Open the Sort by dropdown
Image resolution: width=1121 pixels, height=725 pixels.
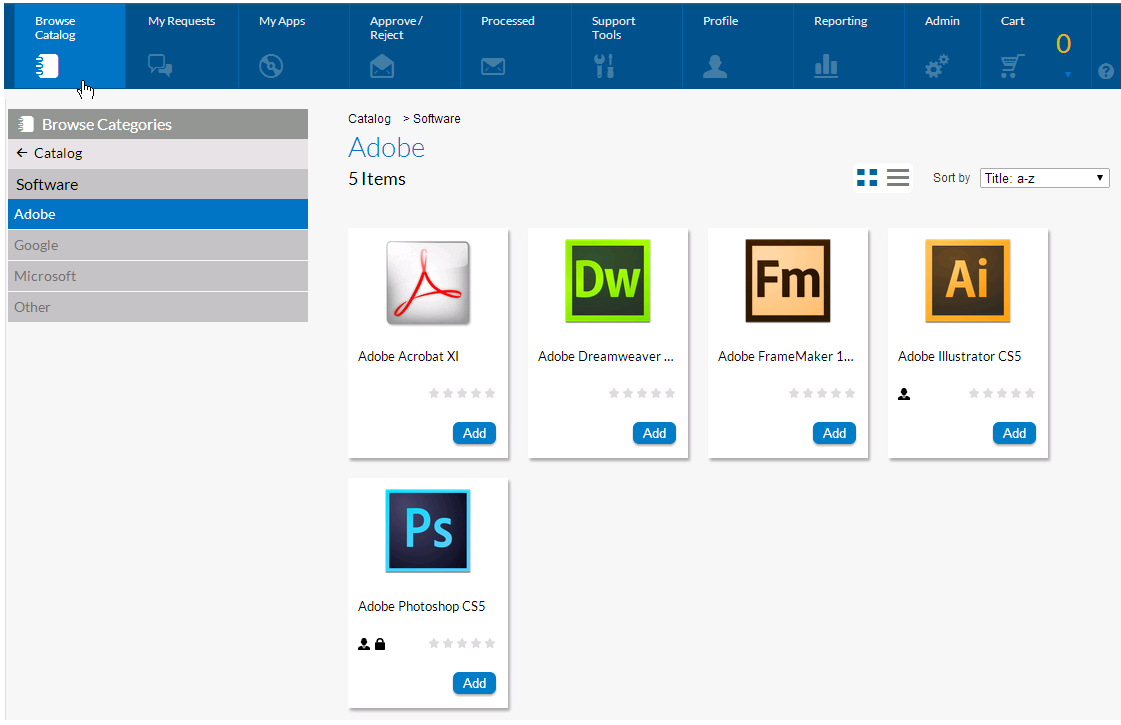tap(1044, 177)
